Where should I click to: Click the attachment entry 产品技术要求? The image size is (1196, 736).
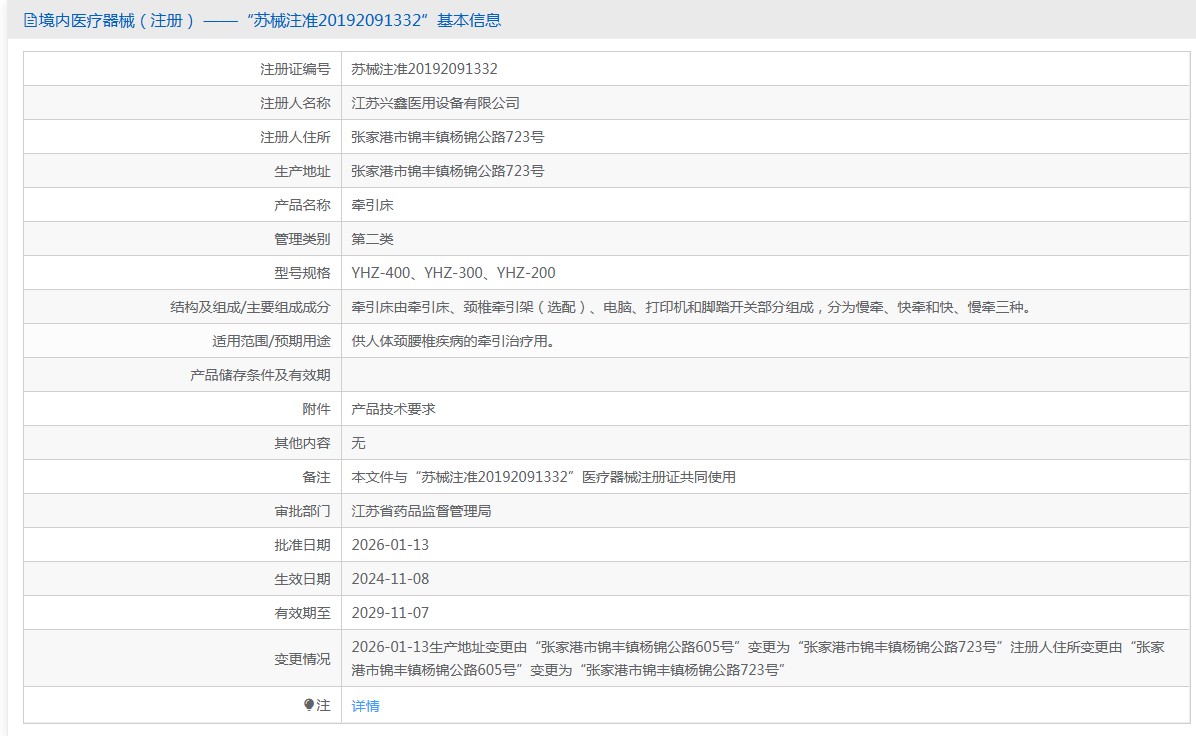click(393, 409)
